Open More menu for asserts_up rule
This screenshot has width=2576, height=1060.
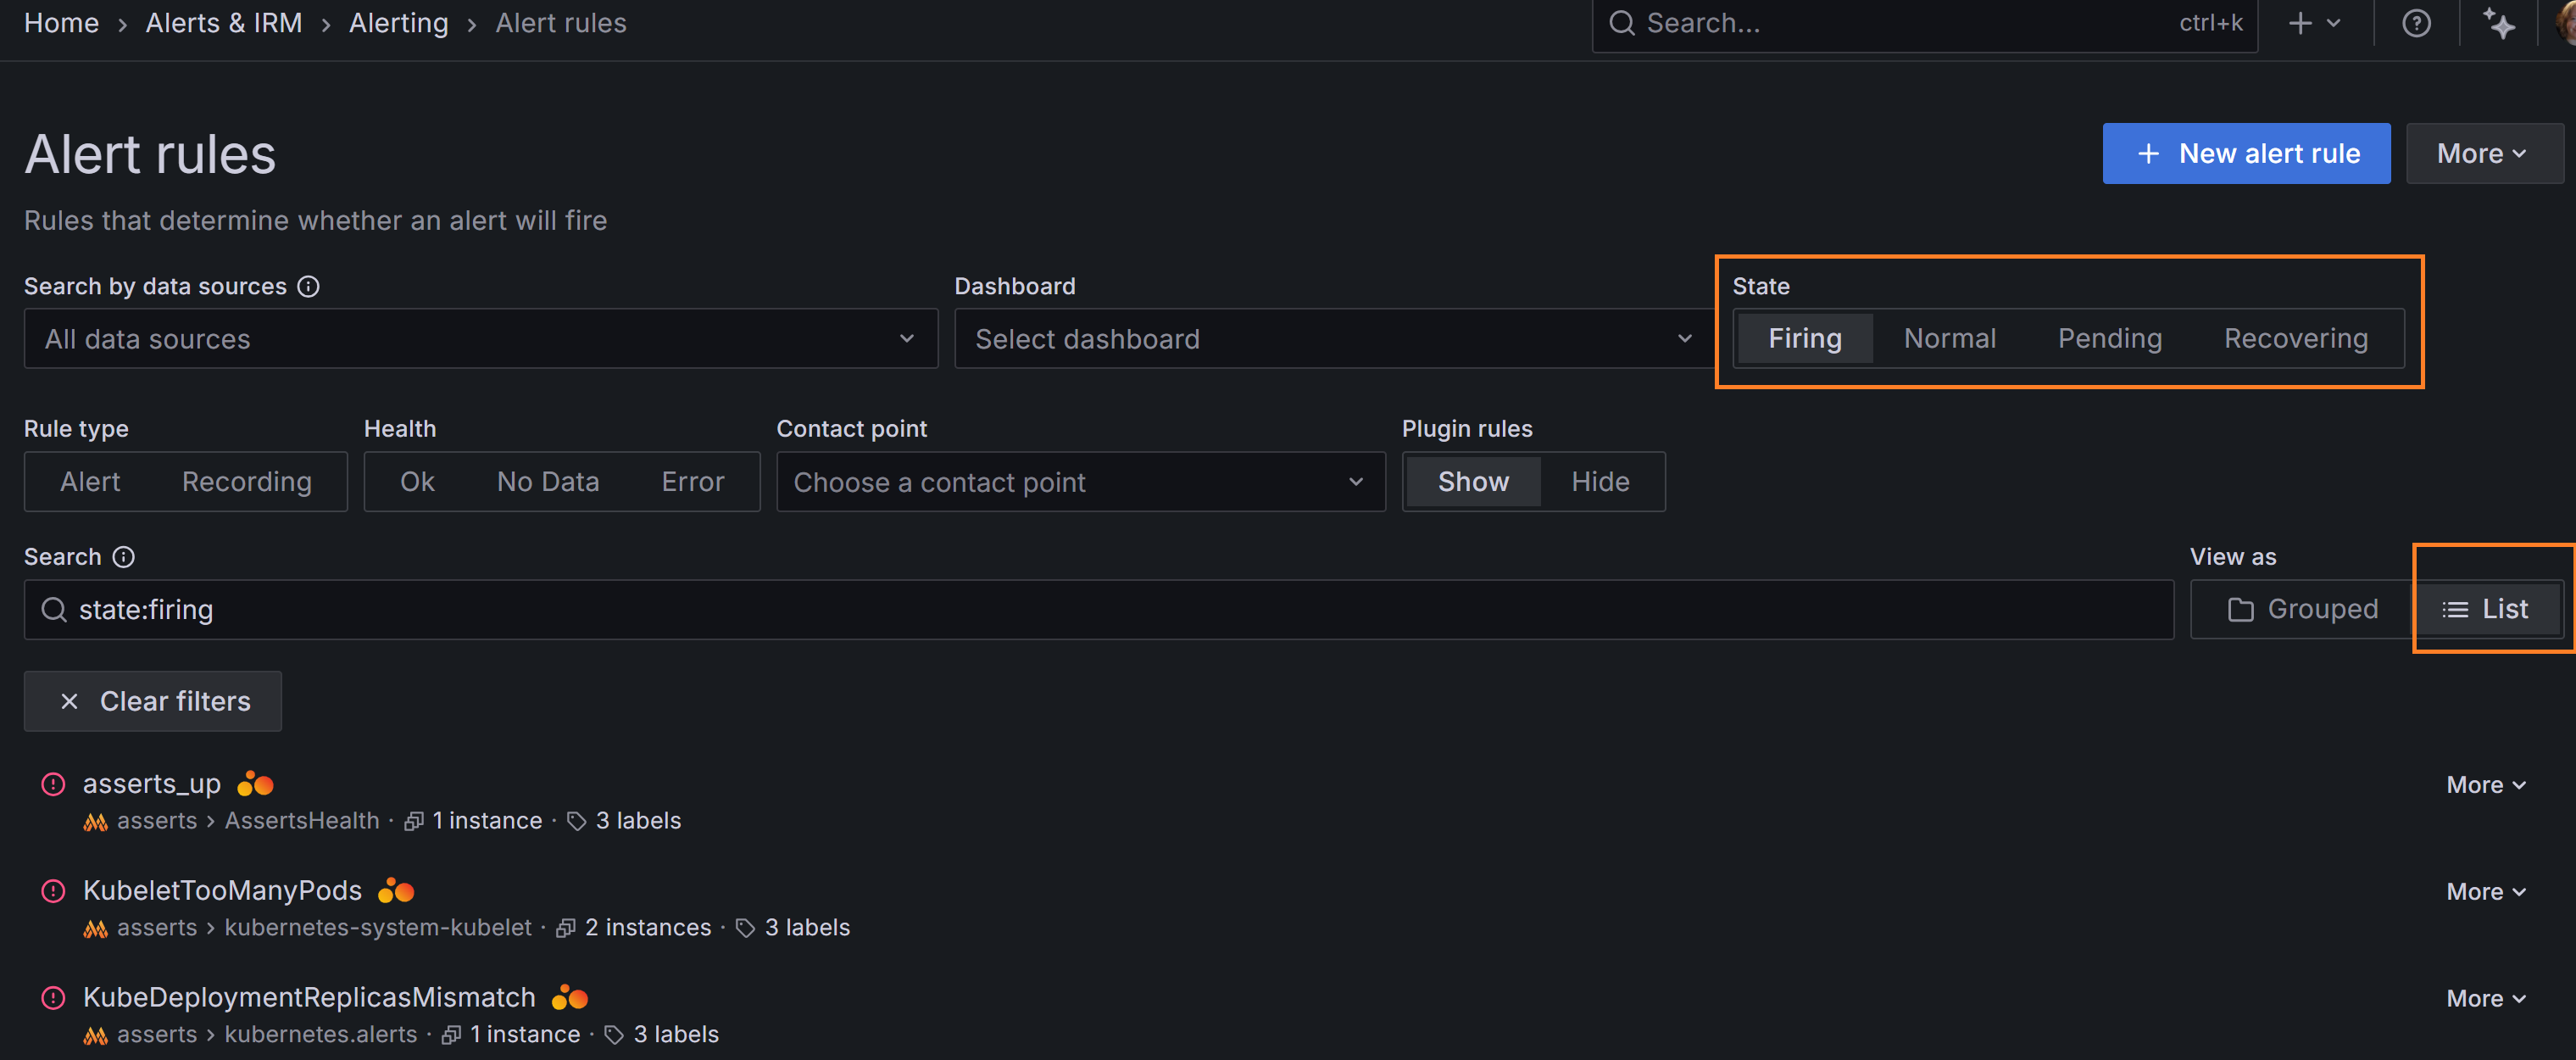(x=2485, y=785)
